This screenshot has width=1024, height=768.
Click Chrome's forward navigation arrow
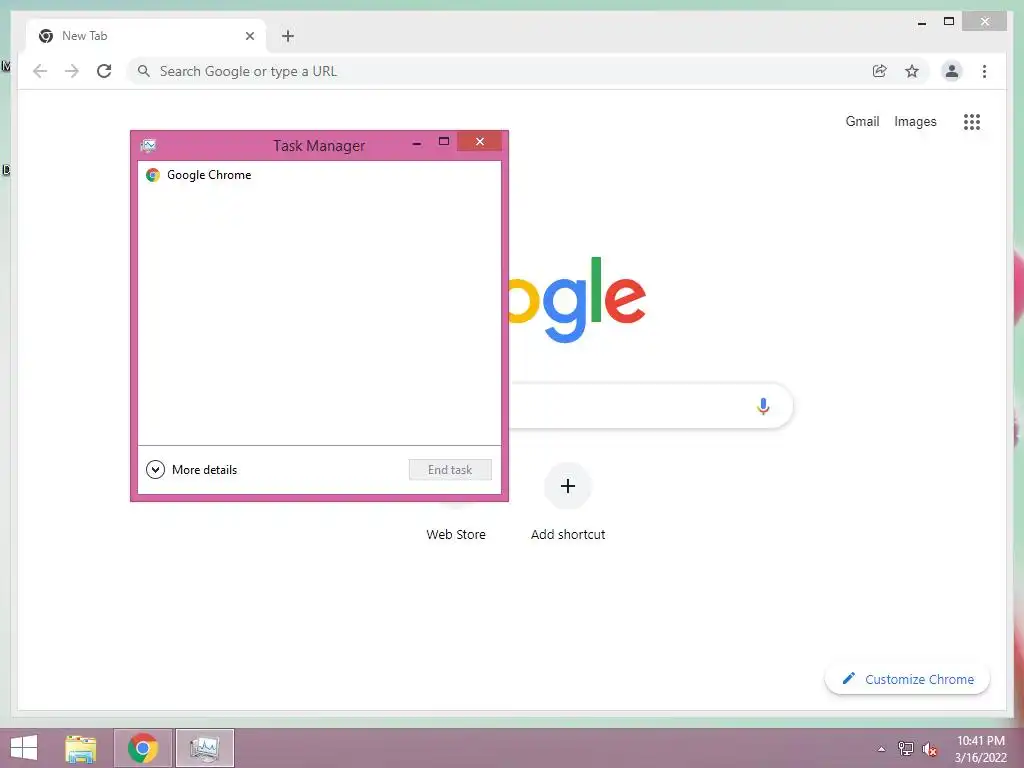(72, 71)
